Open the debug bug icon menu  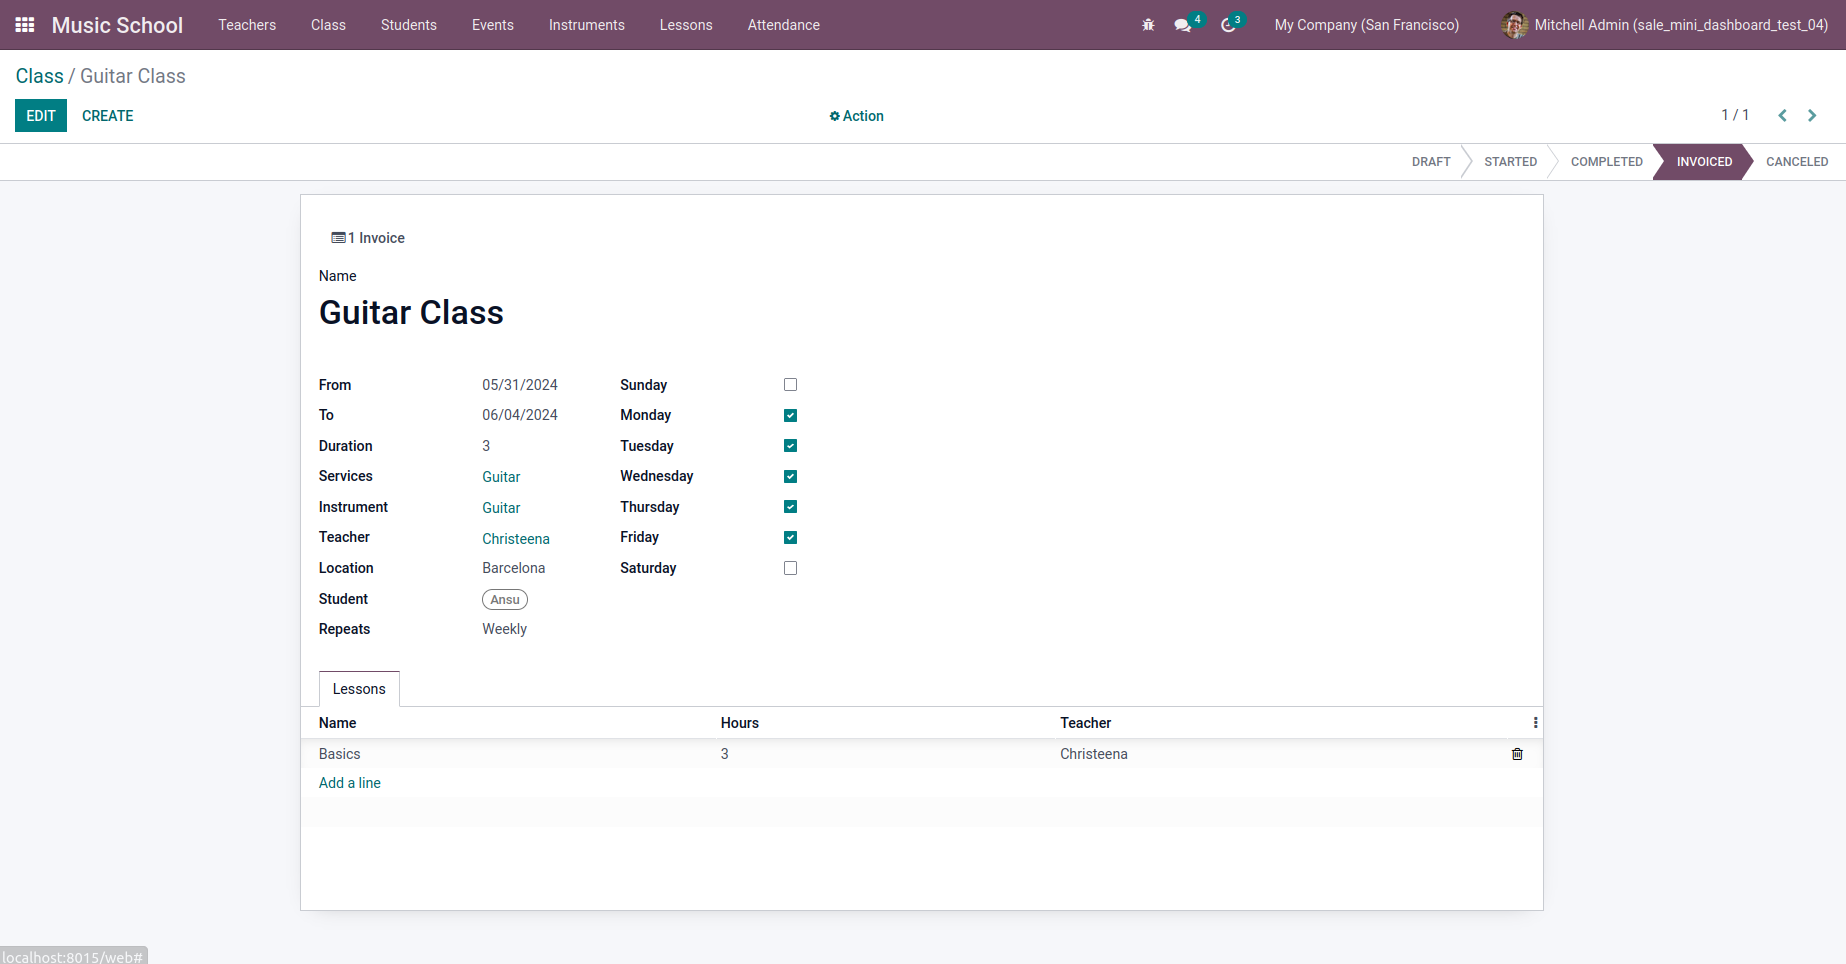point(1148,25)
